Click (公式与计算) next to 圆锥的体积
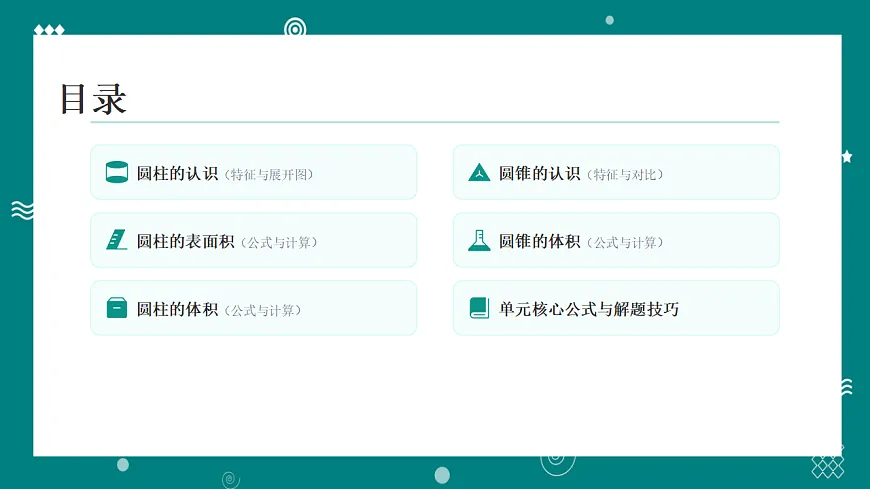 coord(625,243)
